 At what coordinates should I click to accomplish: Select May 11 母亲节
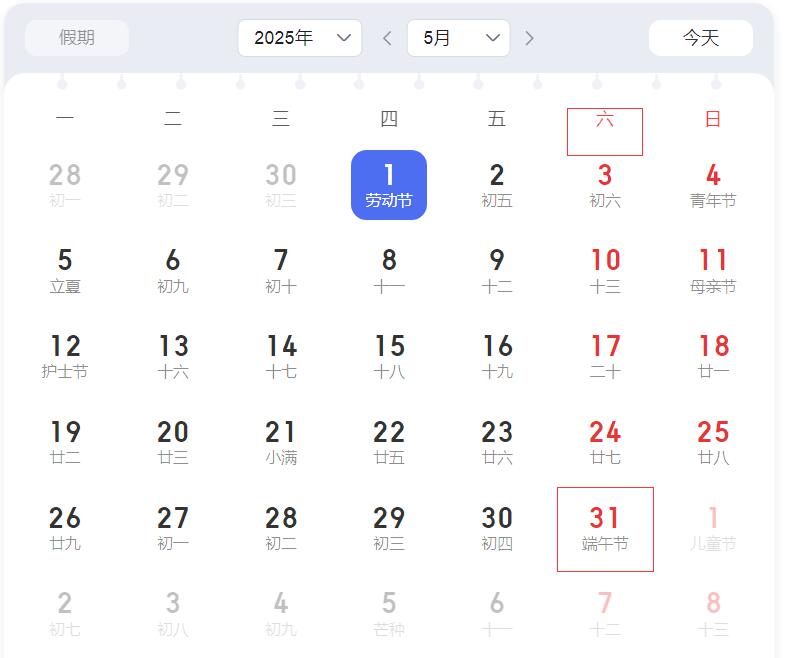pyautogui.click(x=713, y=271)
